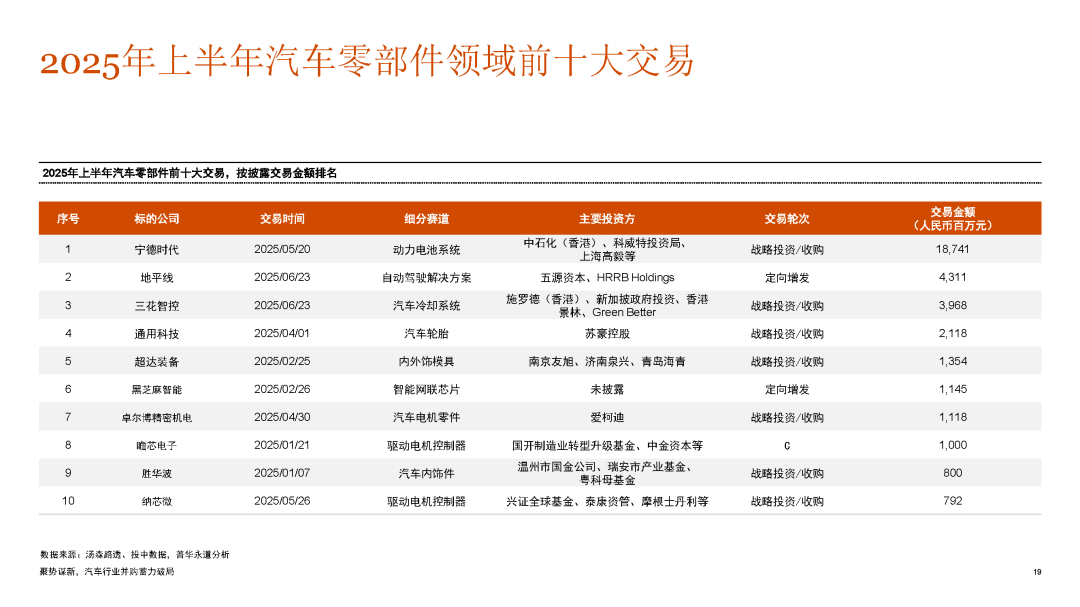1080x607 pixels.
Task: Click the 交易时间 column header
Action: click(x=282, y=218)
